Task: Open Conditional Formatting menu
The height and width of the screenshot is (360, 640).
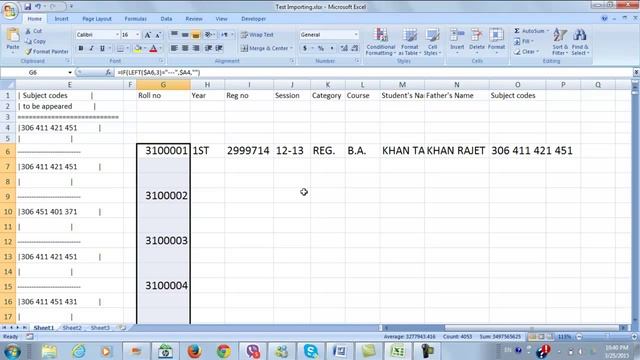Action: coord(381,42)
